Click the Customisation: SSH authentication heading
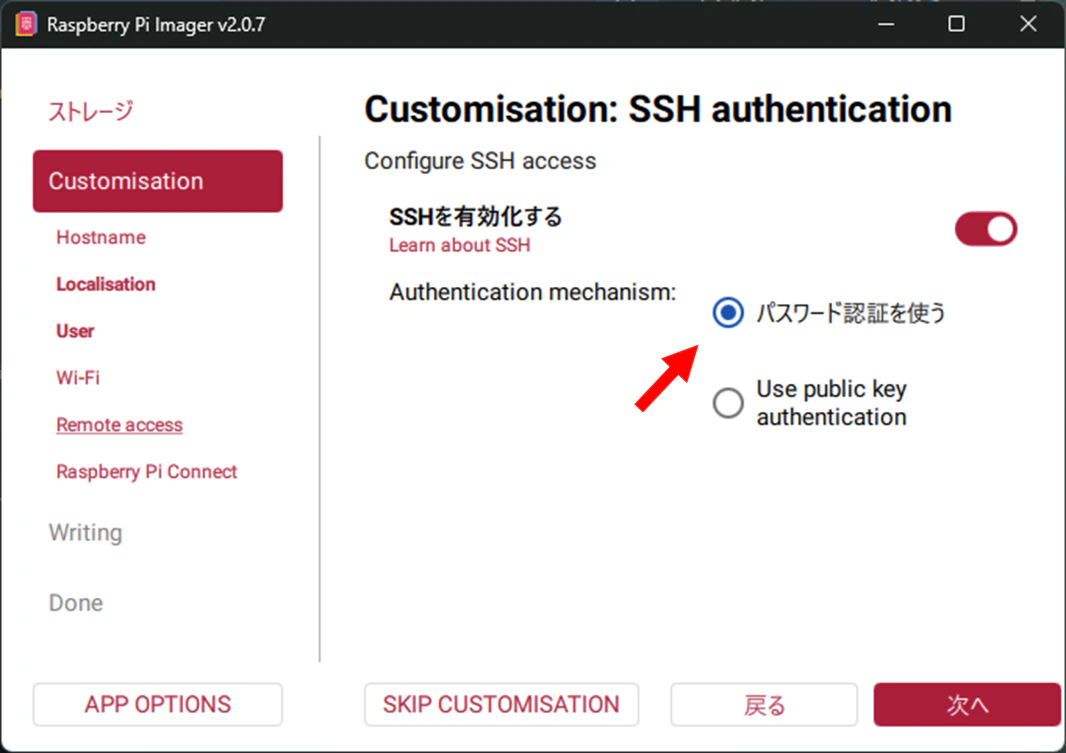The width and height of the screenshot is (1066, 753). click(x=658, y=109)
